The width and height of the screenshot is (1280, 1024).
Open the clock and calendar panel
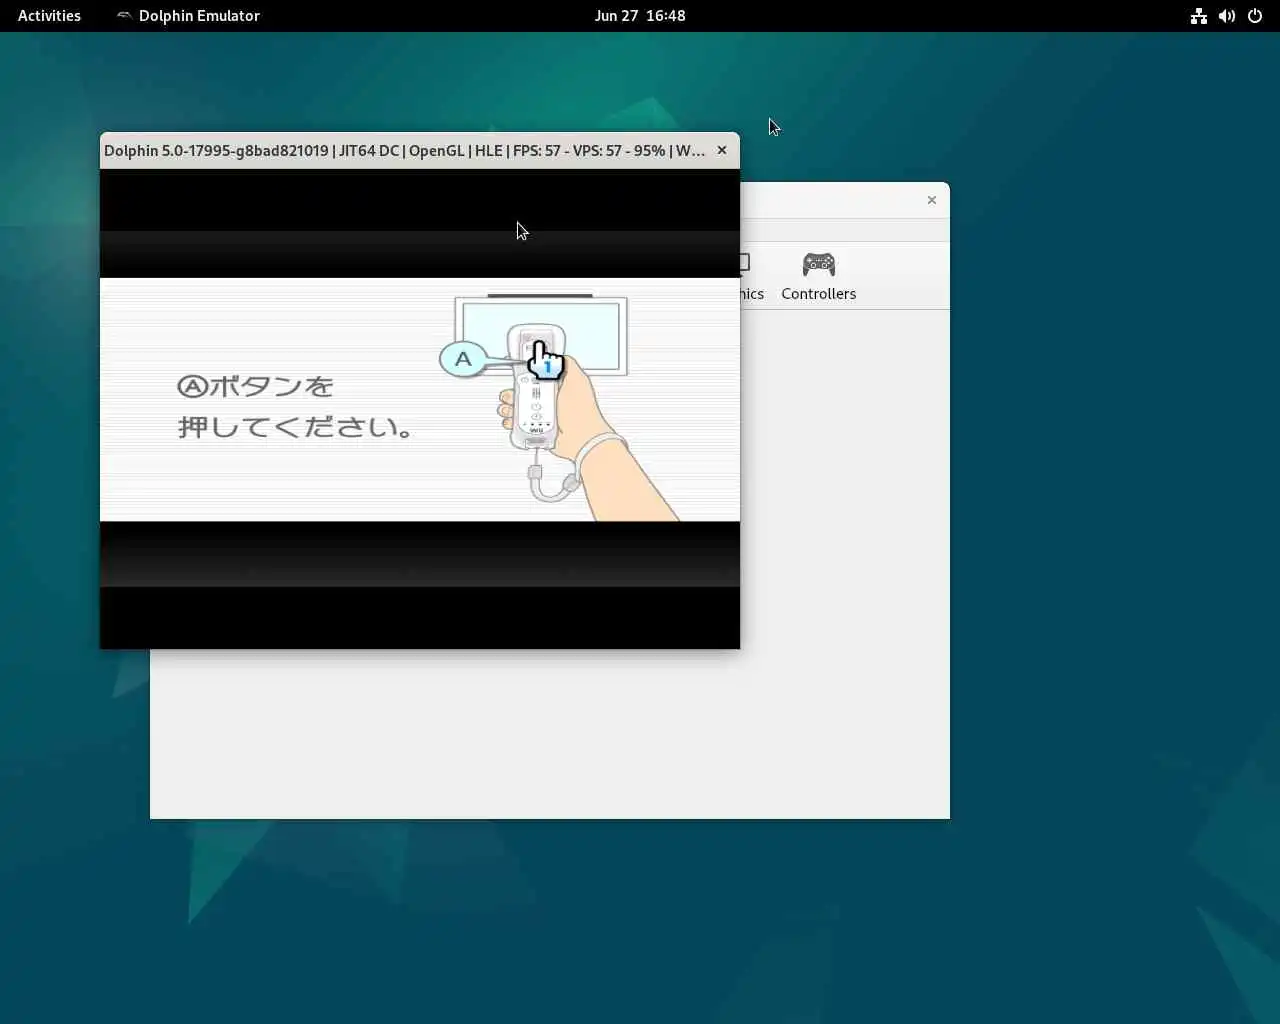[x=640, y=16]
